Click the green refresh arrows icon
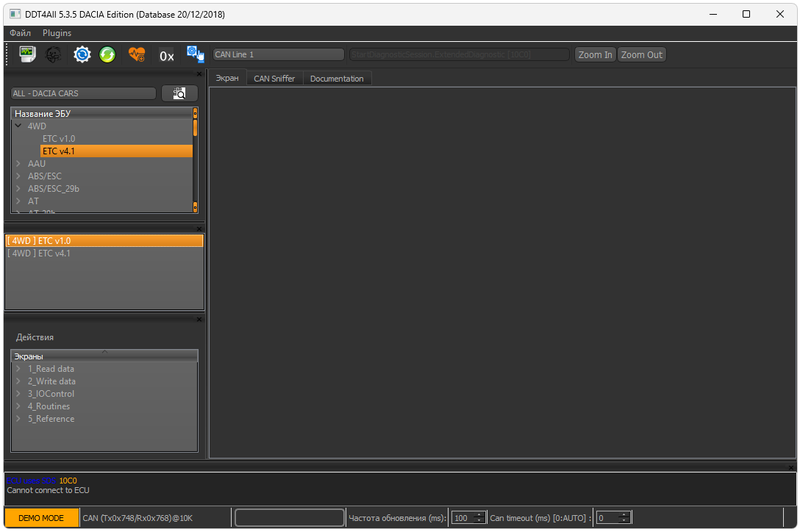Screen dimensions: 800x532 coord(107,55)
